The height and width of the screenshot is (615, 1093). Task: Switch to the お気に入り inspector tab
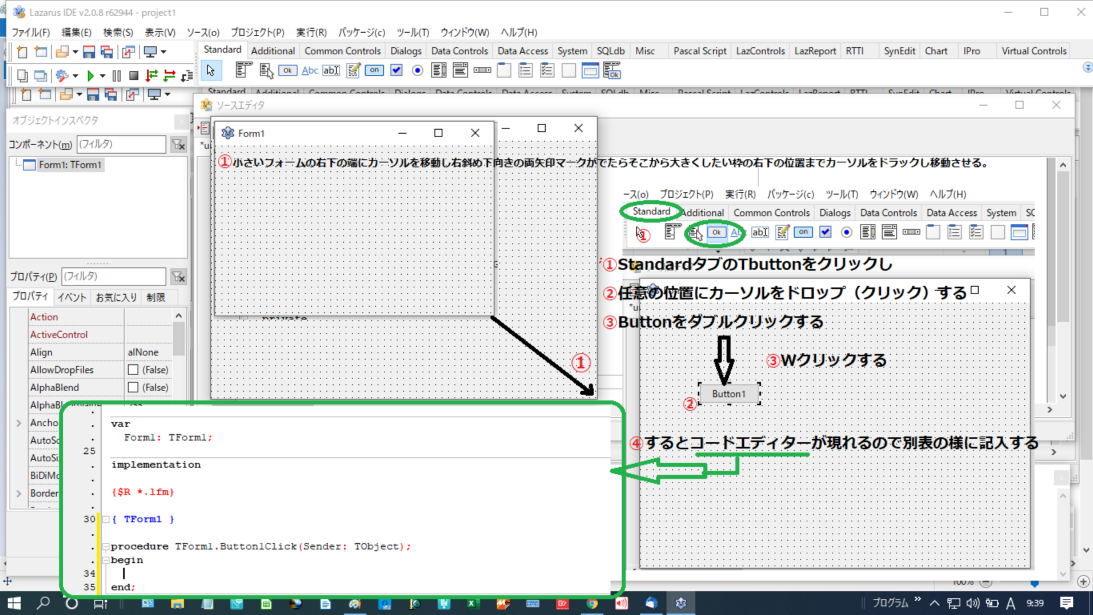[116, 298]
